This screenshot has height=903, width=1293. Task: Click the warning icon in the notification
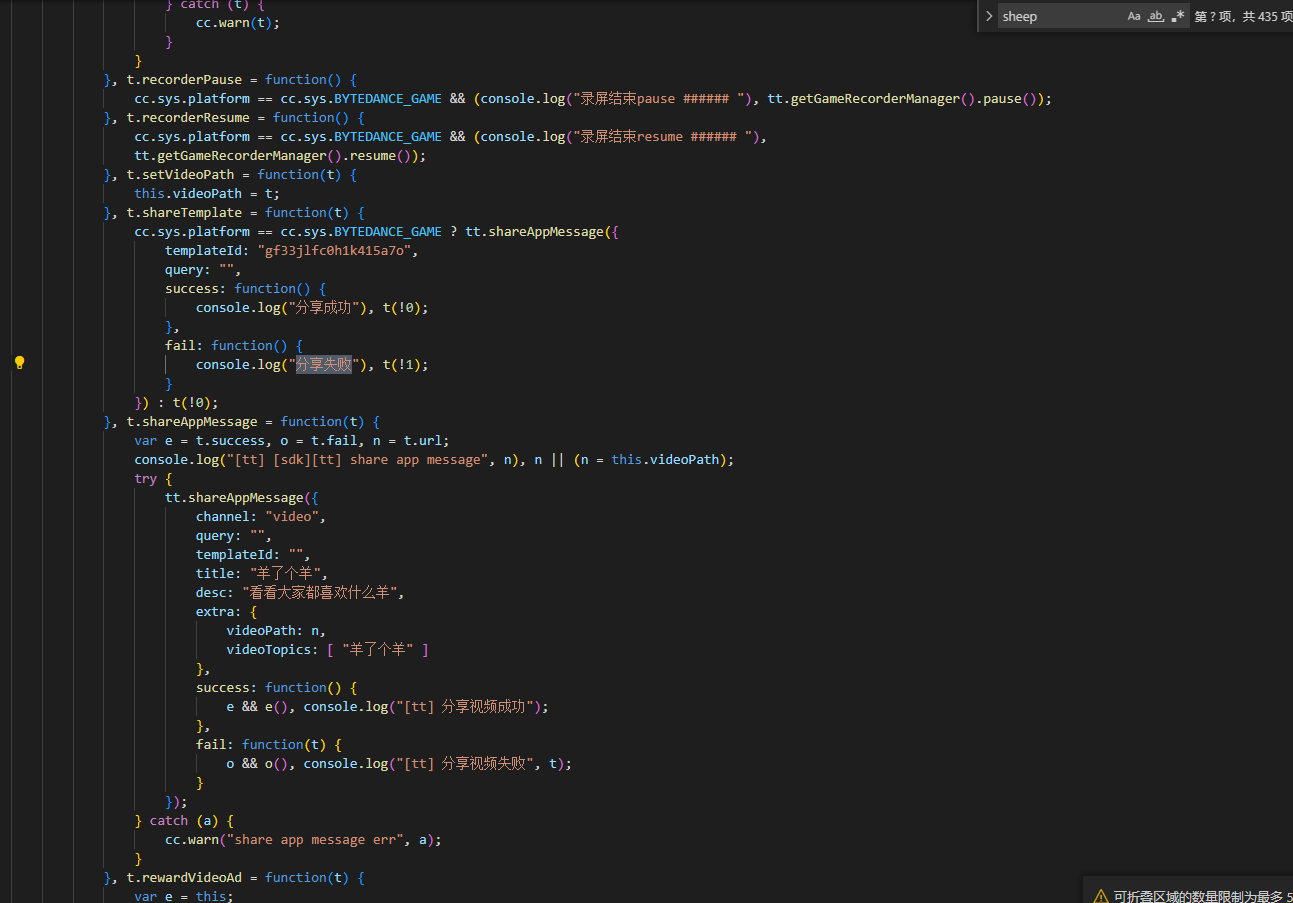[x=1101, y=896]
